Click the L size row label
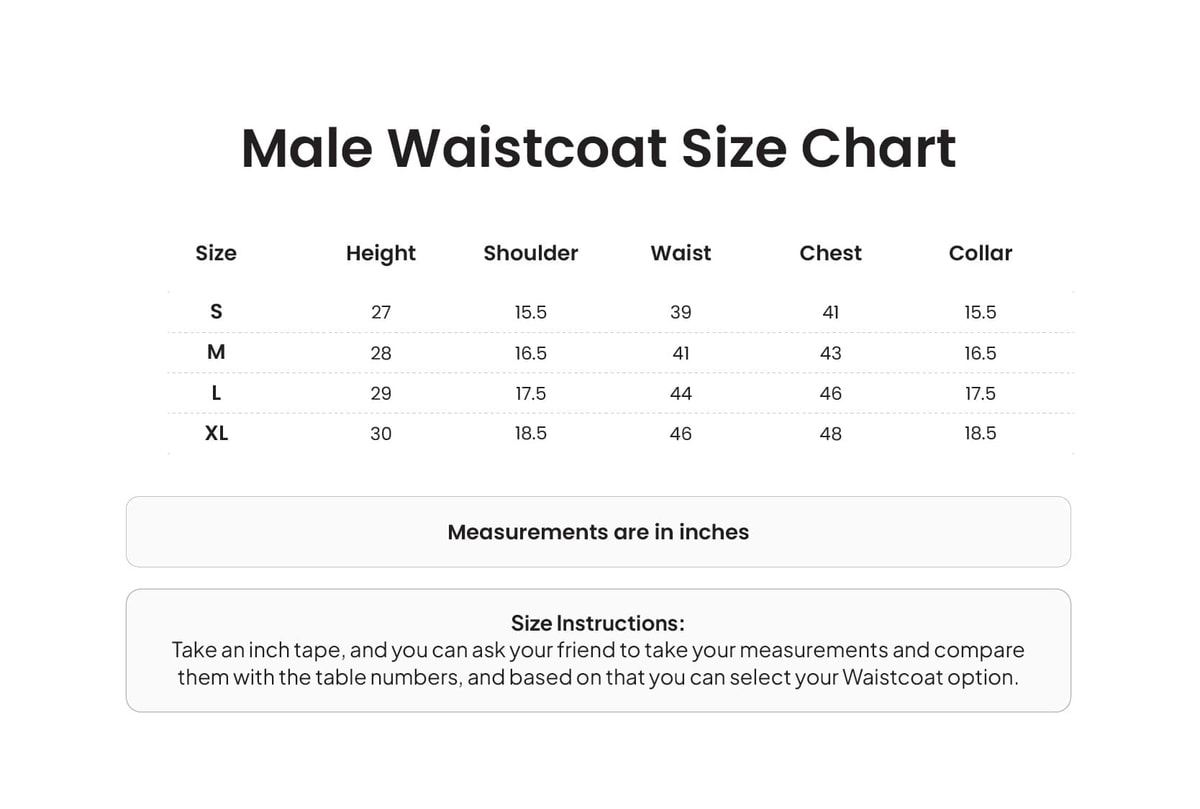The image size is (1200, 809). point(216,393)
